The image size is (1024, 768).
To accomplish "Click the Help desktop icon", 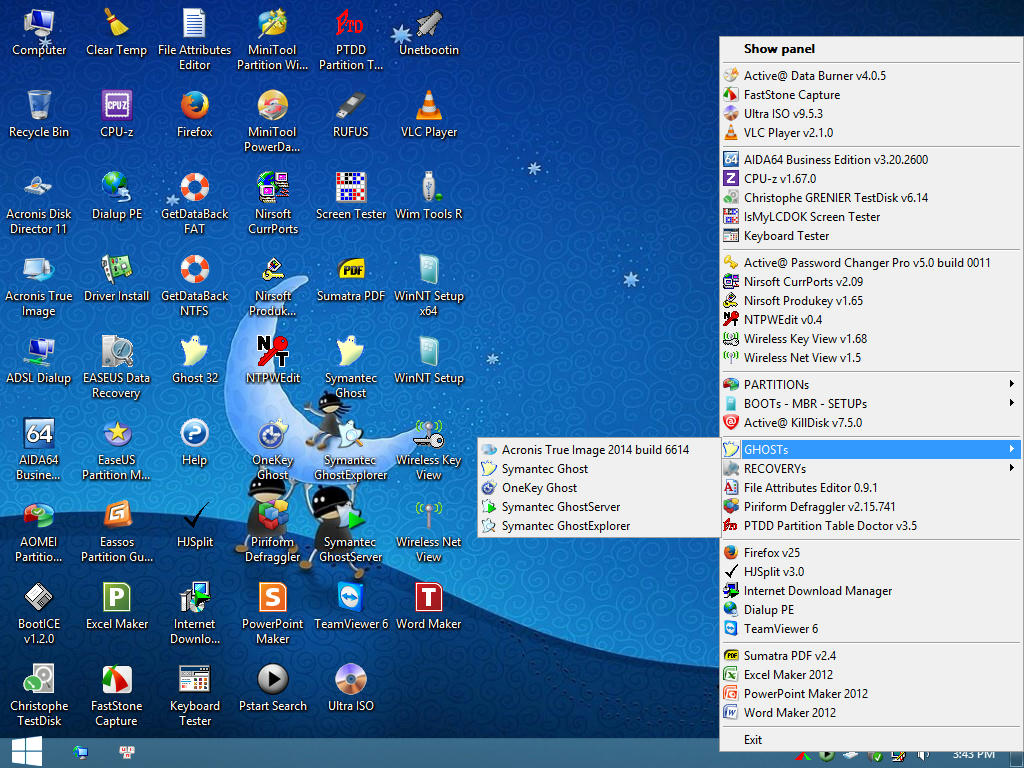I will pos(195,442).
